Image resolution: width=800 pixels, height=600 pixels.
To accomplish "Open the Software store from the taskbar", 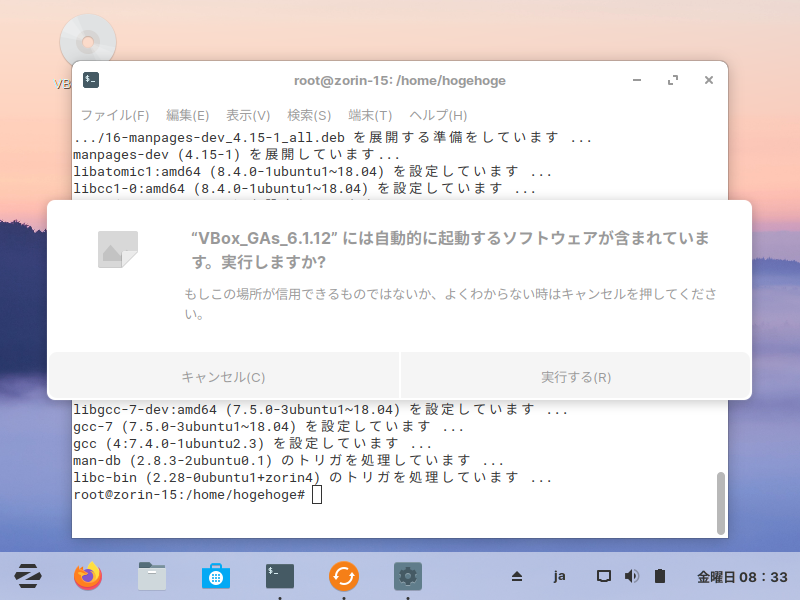I will tap(216, 576).
